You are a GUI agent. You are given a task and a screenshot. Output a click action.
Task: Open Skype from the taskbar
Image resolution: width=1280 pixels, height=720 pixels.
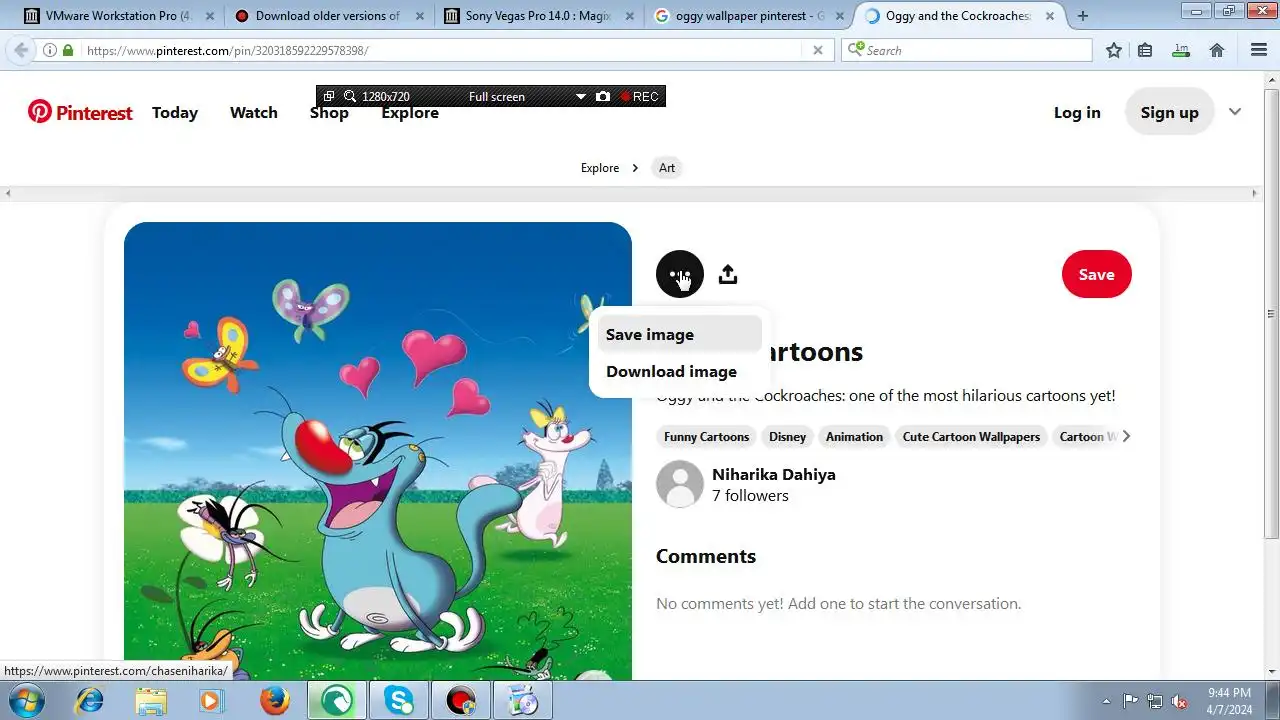[x=399, y=701]
